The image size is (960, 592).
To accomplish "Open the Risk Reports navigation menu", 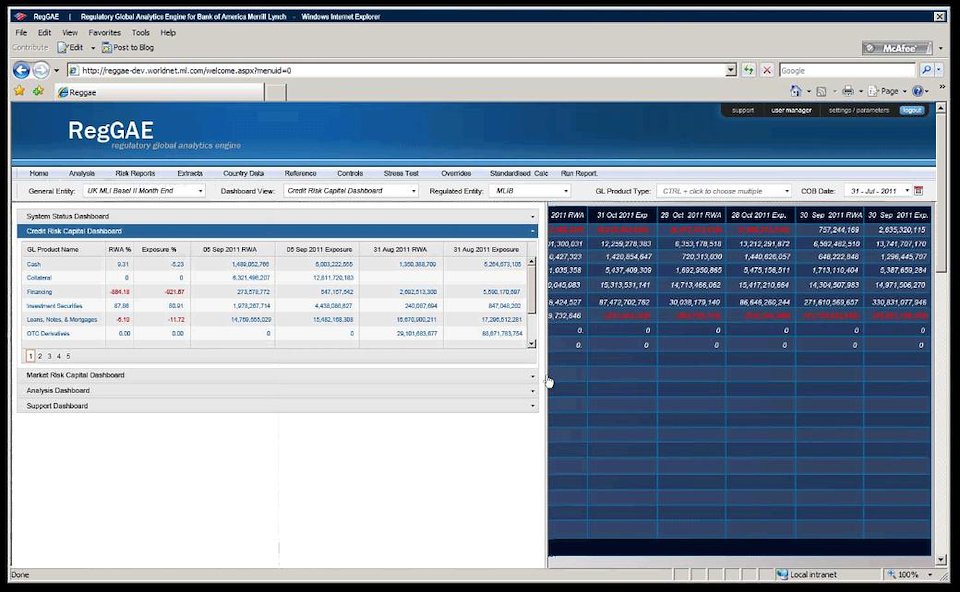I will click(x=135, y=173).
